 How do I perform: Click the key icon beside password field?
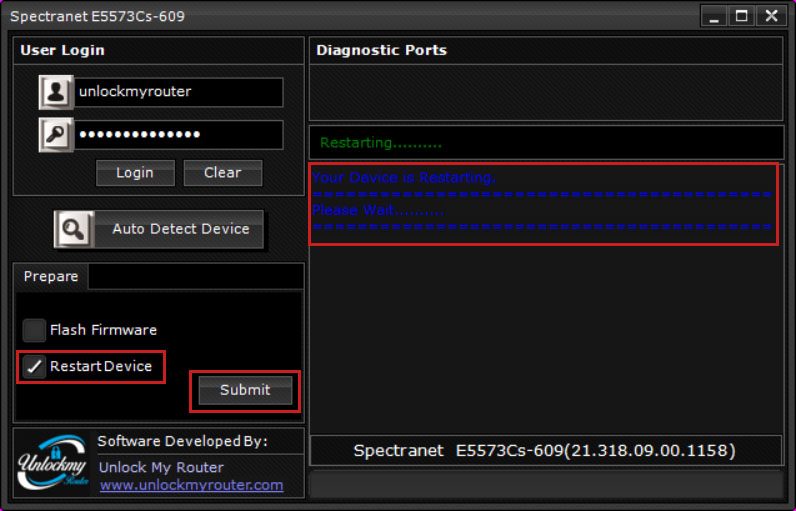coord(56,135)
